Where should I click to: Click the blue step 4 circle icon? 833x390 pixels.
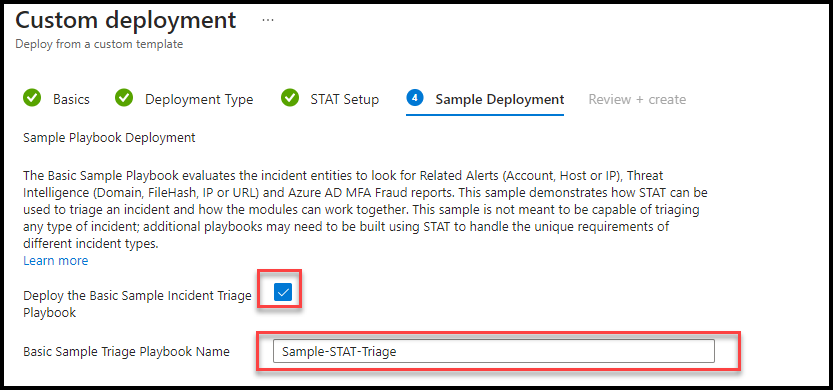[414, 98]
